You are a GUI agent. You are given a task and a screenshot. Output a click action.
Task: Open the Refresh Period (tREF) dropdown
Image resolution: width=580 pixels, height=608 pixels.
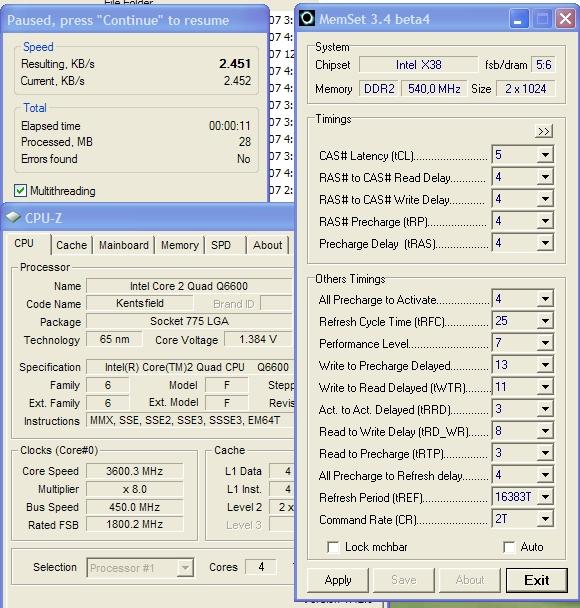tap(545, 496)
